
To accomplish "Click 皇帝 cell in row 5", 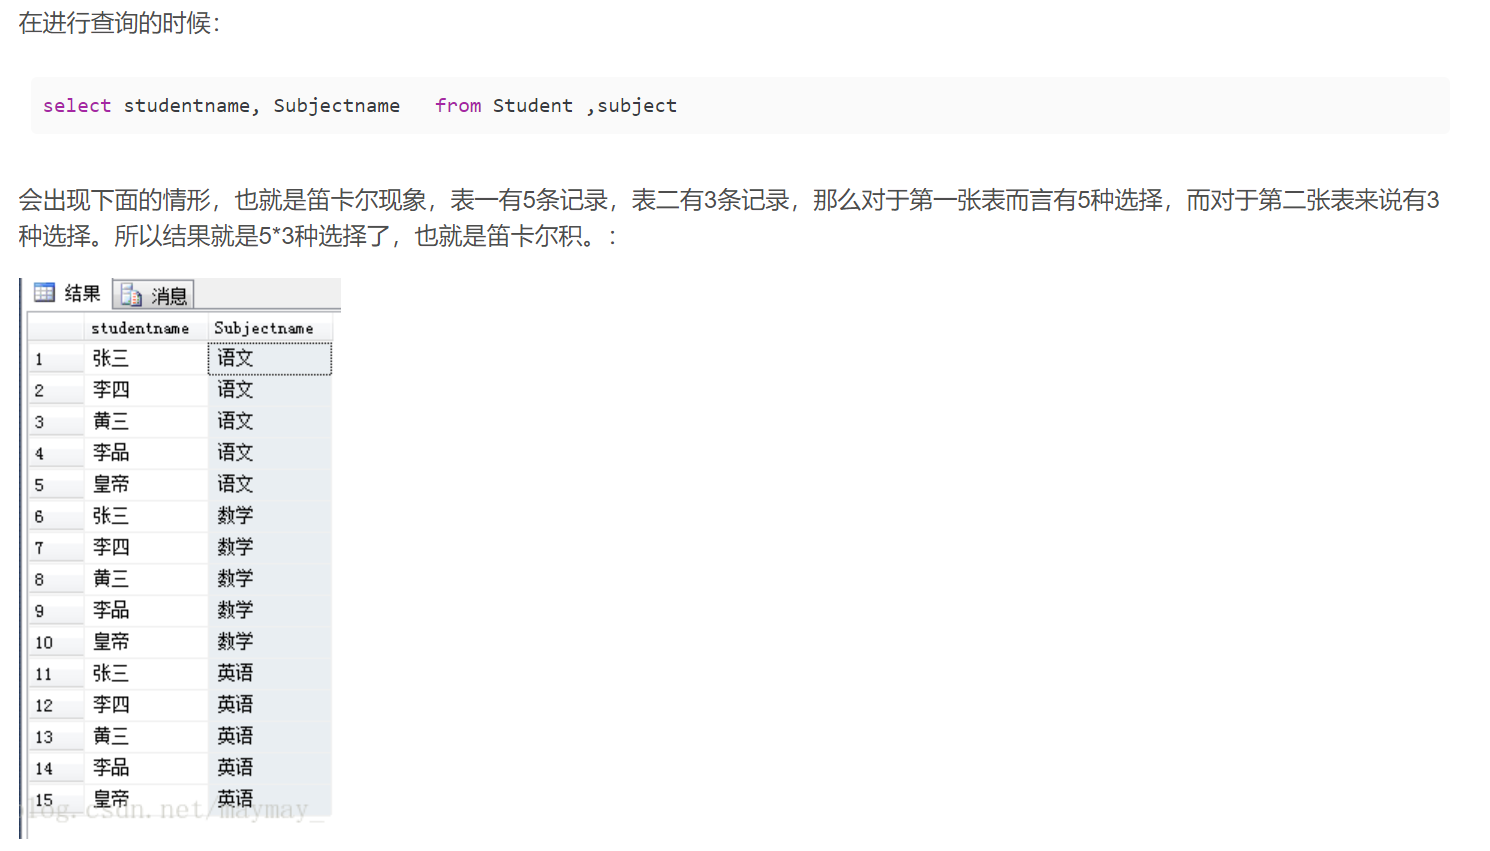I will point(145,484).
